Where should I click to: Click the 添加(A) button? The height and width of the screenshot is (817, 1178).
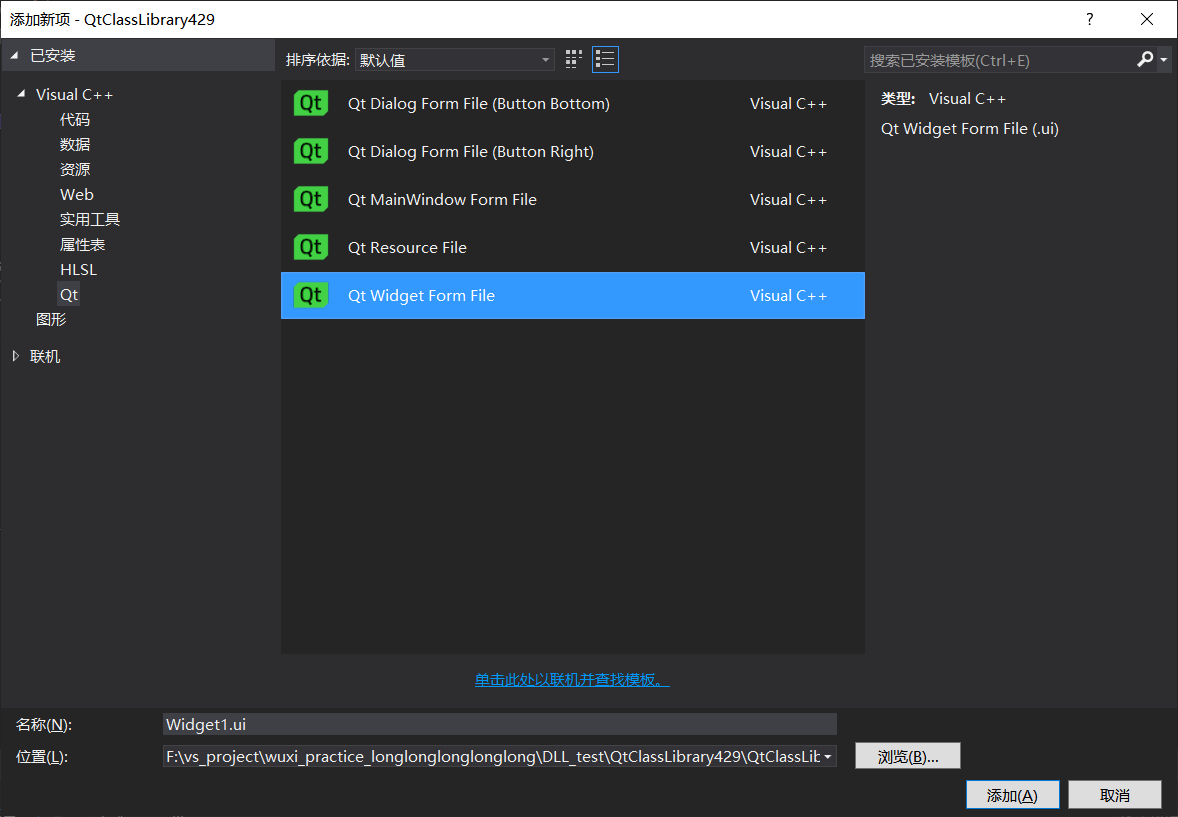pyautogui.click(x=1012, y=795)
